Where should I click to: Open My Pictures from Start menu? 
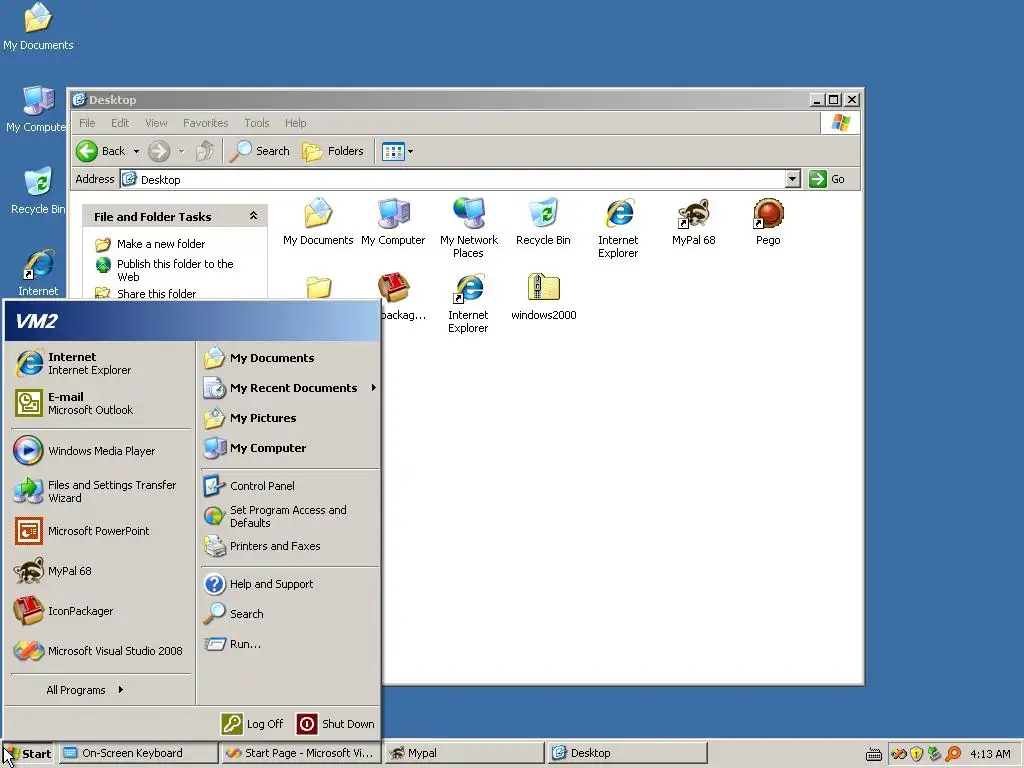pos(289,418)
